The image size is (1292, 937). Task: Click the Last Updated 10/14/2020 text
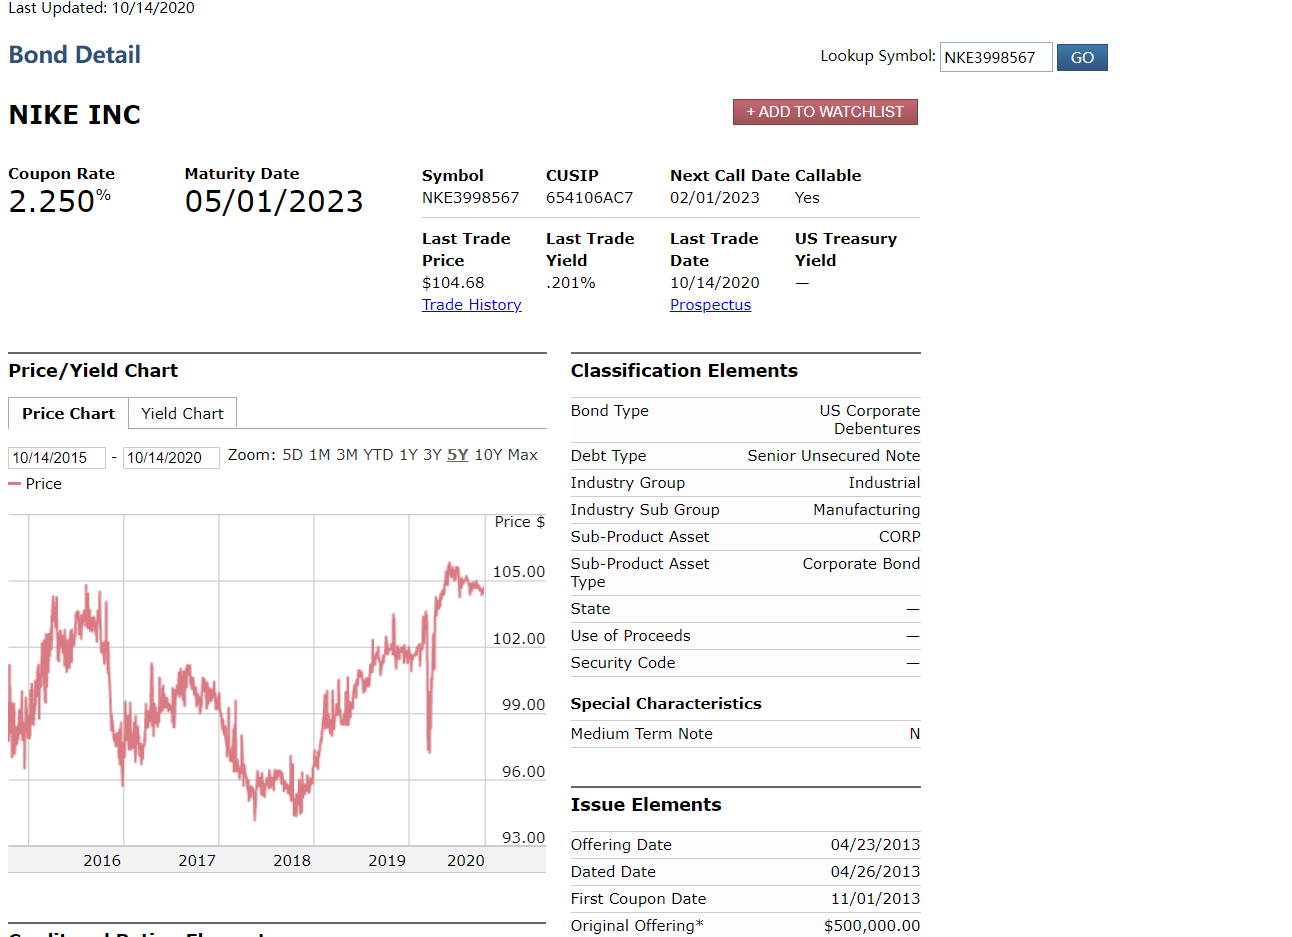click(101, 8)
